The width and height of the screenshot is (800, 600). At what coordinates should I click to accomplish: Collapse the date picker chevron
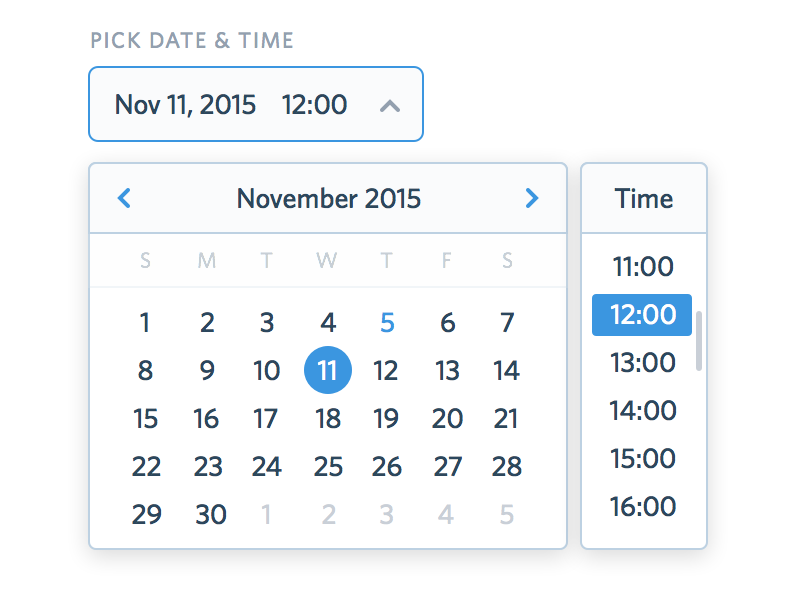coord(390,104)
